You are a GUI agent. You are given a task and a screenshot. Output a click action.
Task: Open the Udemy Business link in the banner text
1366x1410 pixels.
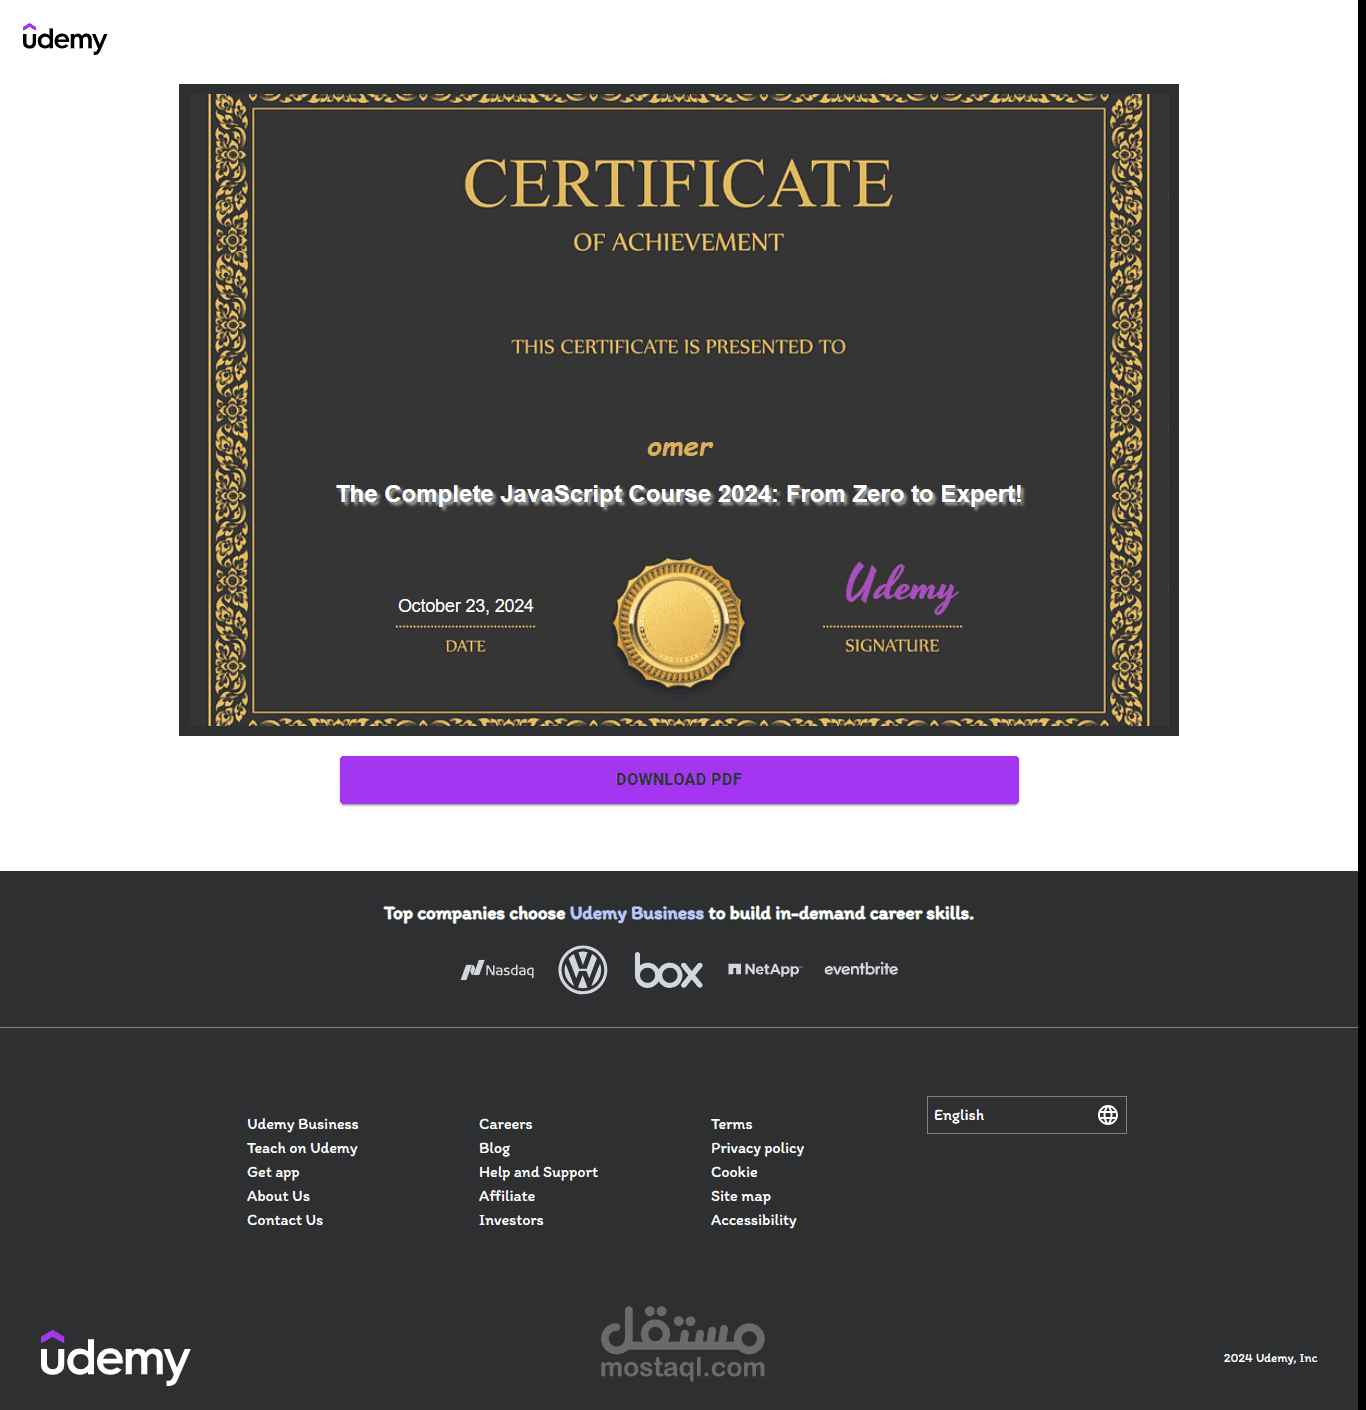tap(637, 913)
